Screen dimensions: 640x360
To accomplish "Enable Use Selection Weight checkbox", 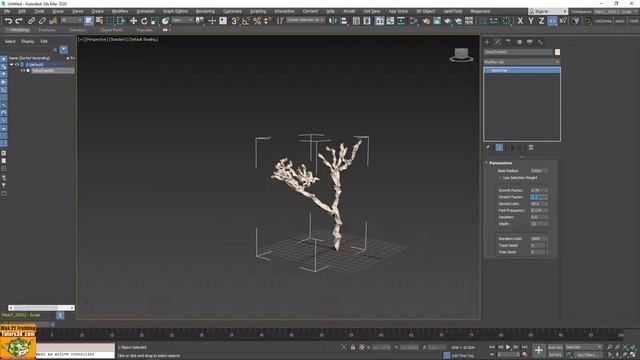I will click(500, 178).
